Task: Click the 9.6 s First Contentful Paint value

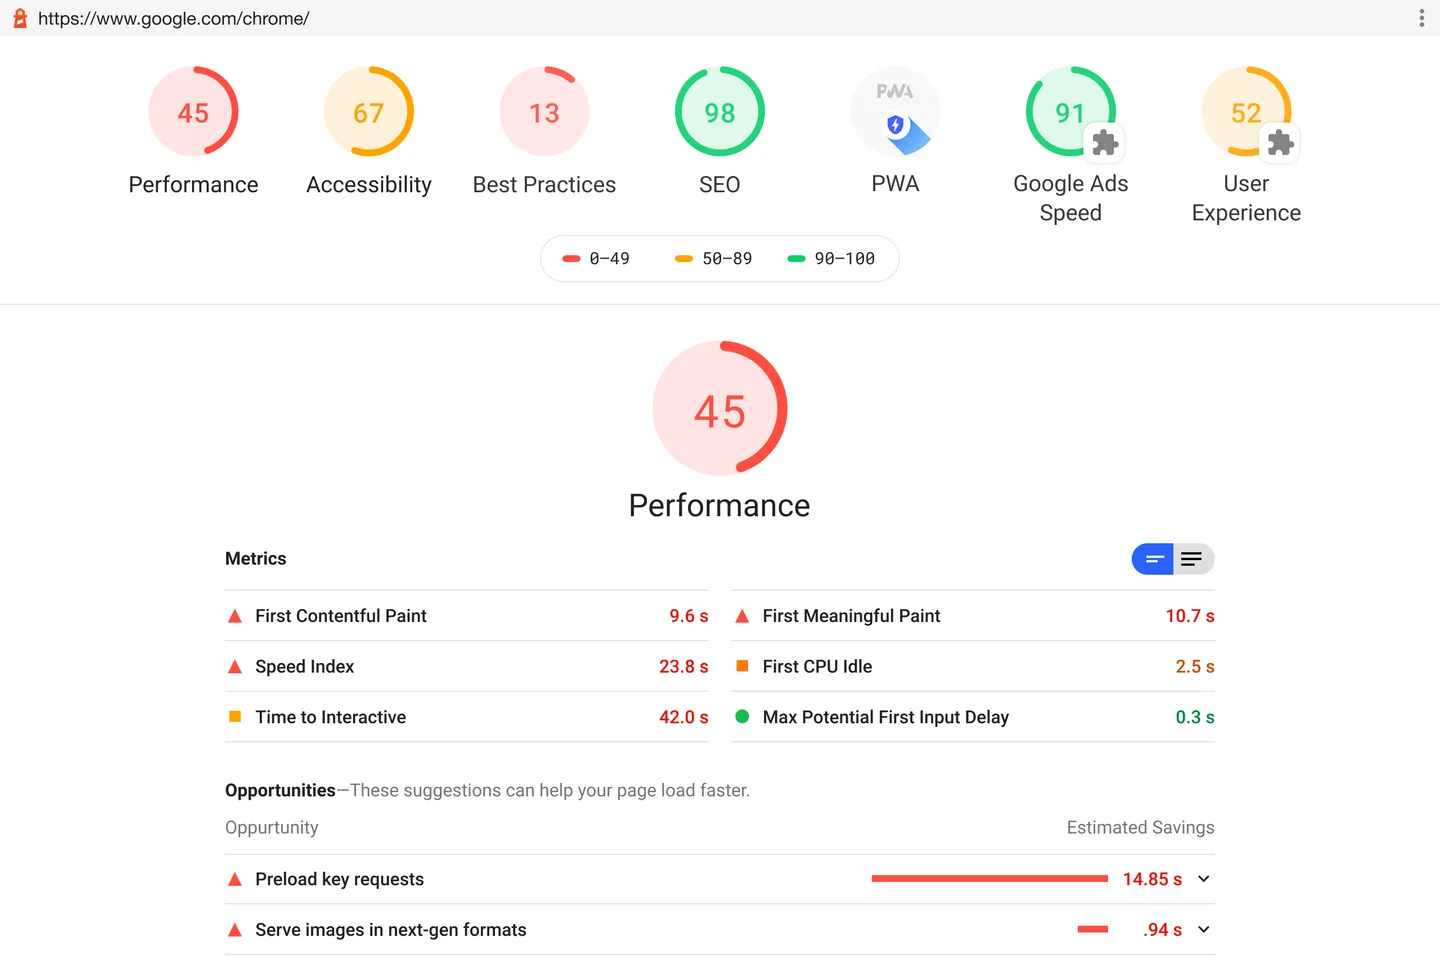Action: tap(689, 616)
